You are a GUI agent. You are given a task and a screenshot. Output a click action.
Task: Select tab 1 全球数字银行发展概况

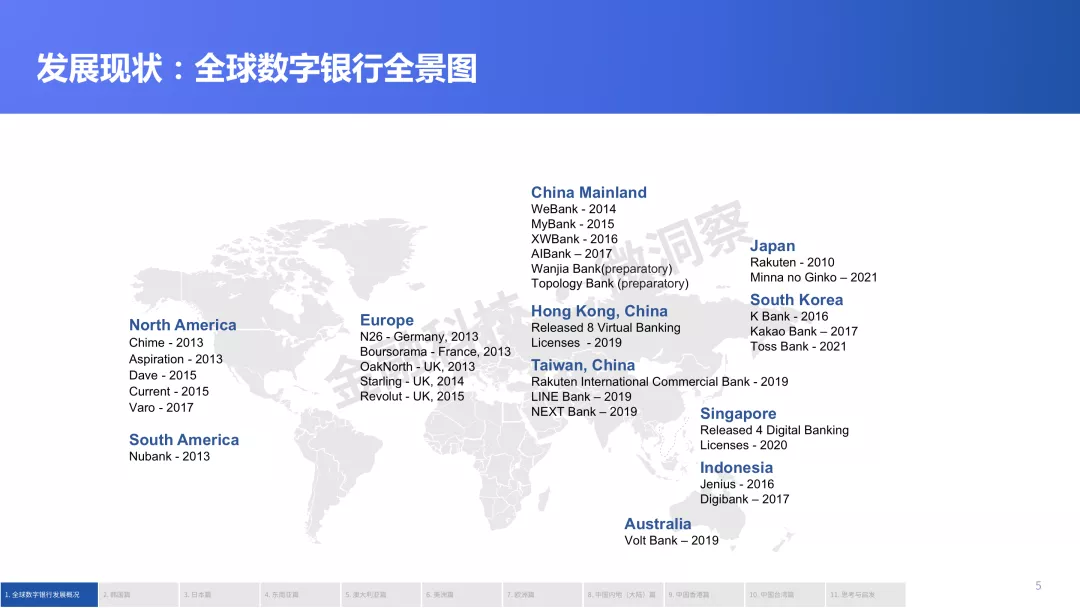pos(49,594)
